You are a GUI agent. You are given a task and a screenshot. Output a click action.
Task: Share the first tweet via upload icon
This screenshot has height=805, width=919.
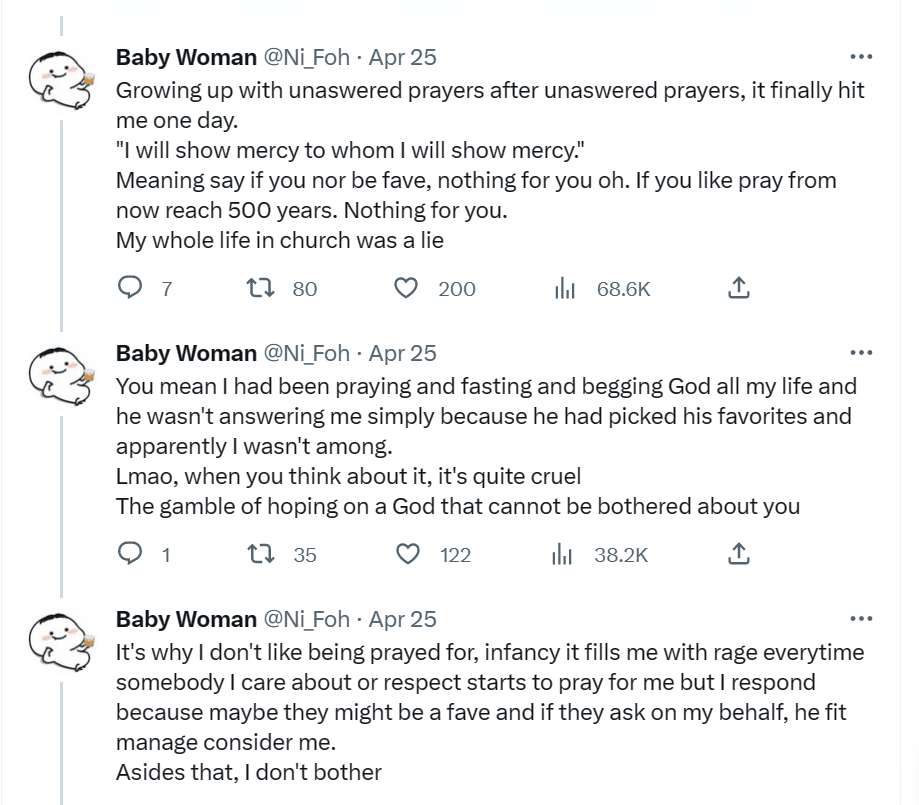tap(737, 289)
